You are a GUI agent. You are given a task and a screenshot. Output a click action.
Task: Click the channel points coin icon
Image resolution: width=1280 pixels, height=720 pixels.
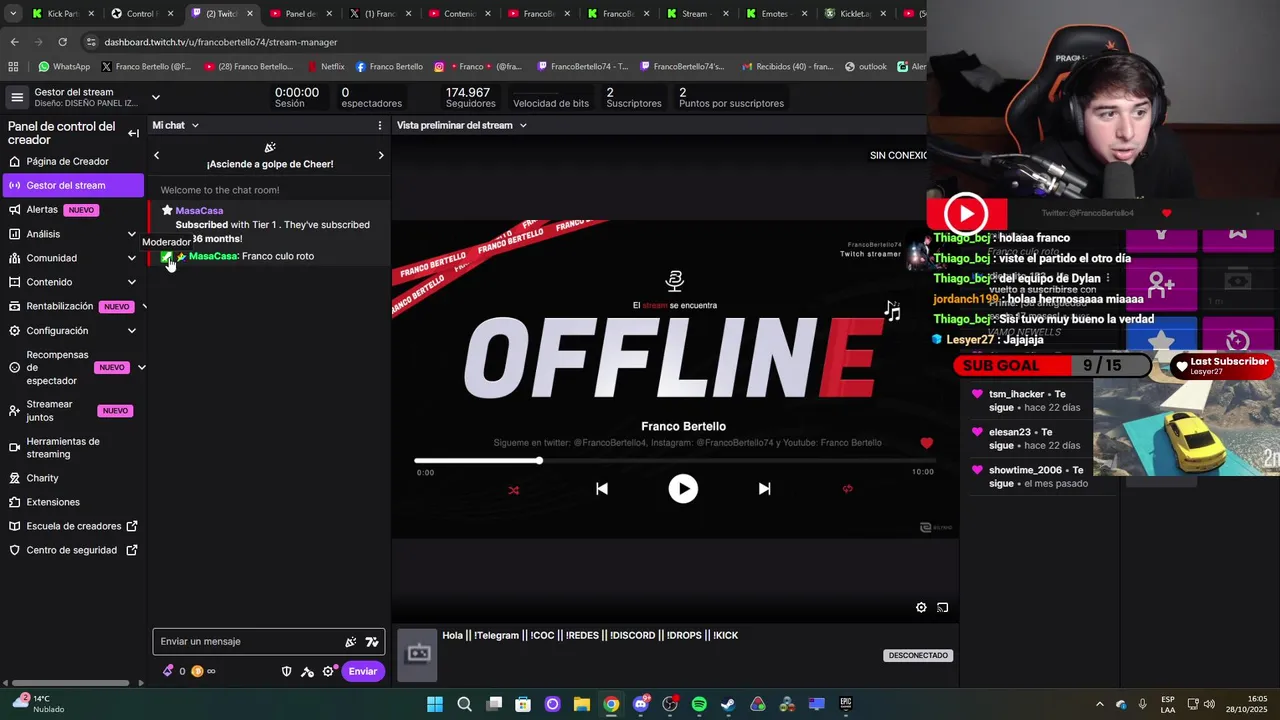click(197, 671)
